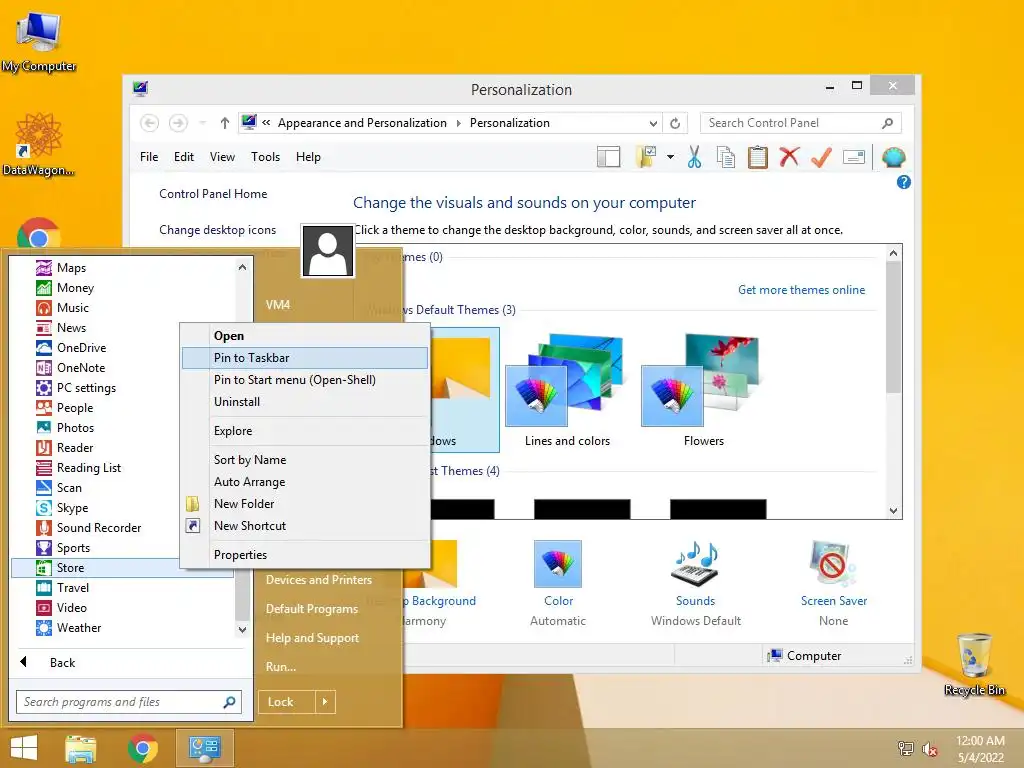The height and width of the screenshot is (768, 1024).
Task: Expand the address bar history dropdown
Action: 653,123
